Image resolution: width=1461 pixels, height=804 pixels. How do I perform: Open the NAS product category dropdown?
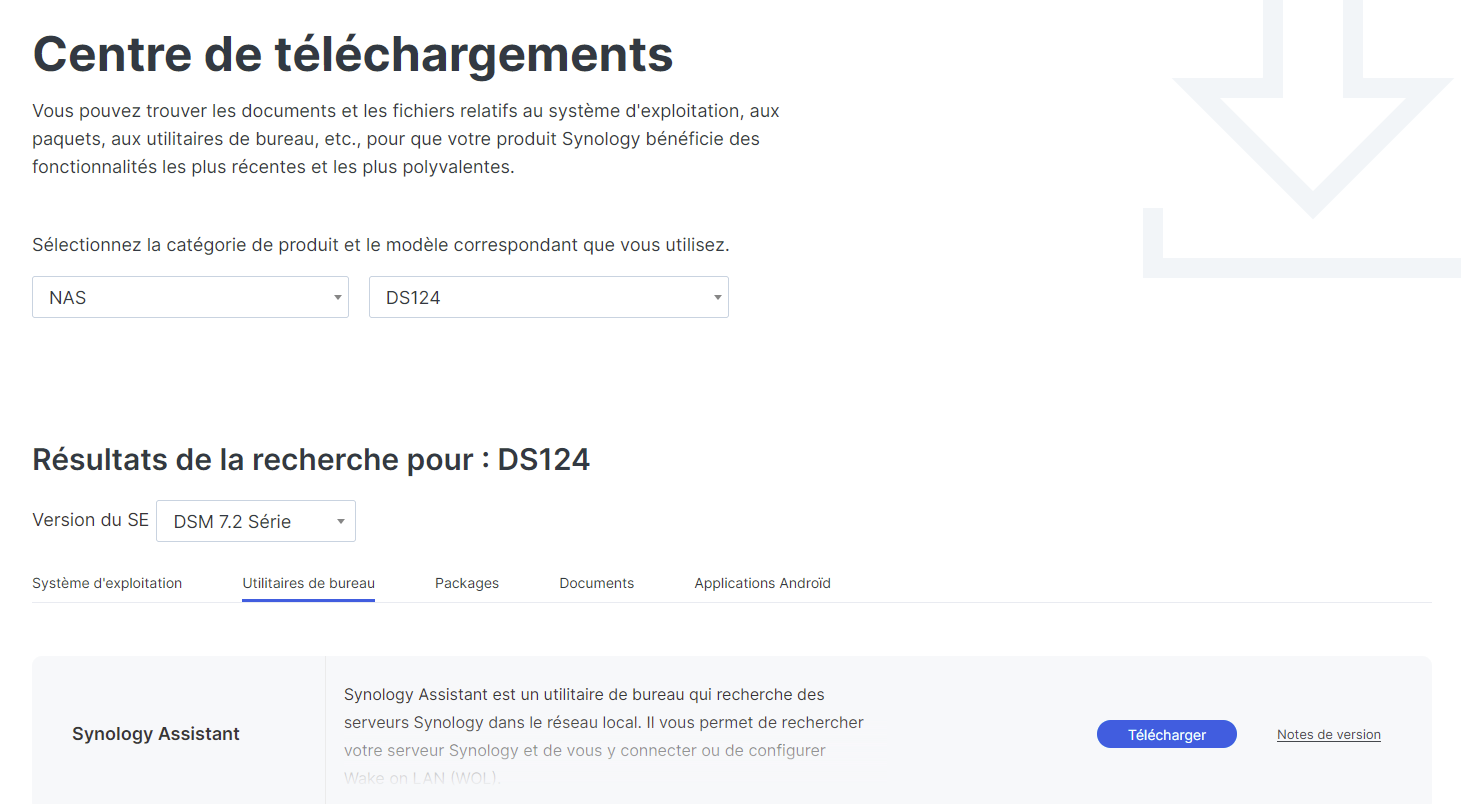(190, 297)
